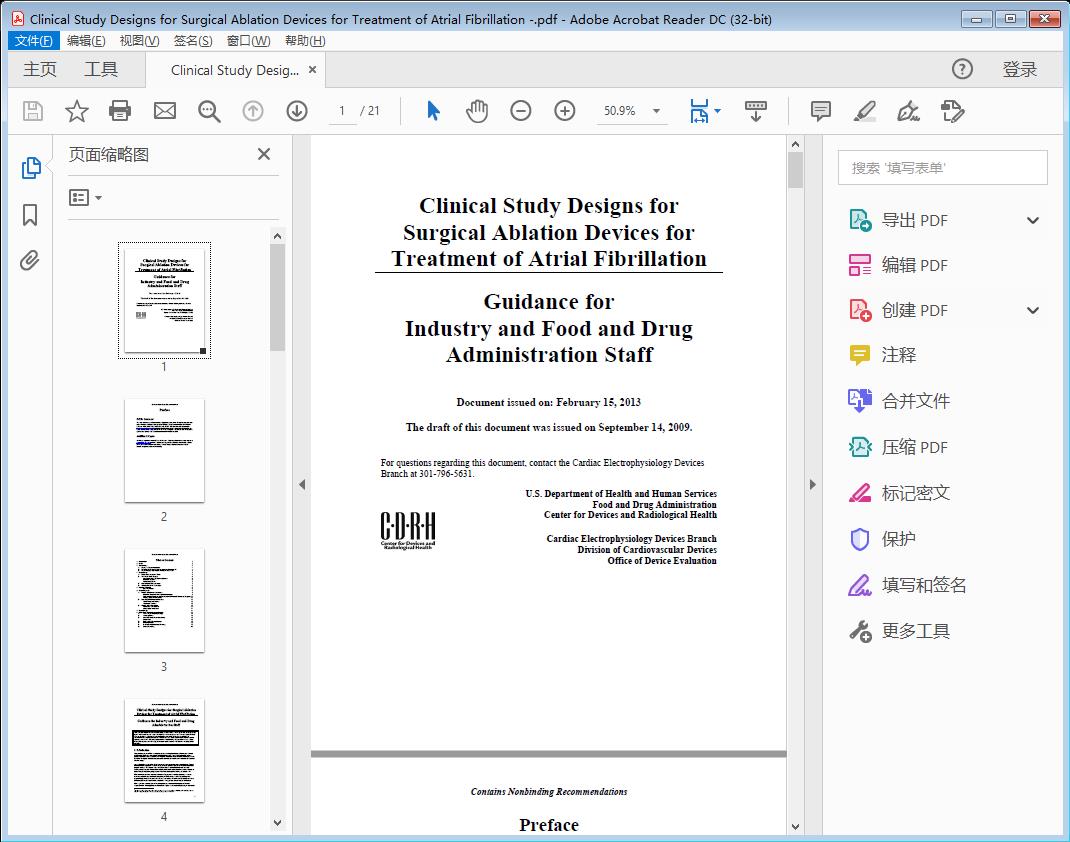Open search using the magnifier icon

point(209,111)
